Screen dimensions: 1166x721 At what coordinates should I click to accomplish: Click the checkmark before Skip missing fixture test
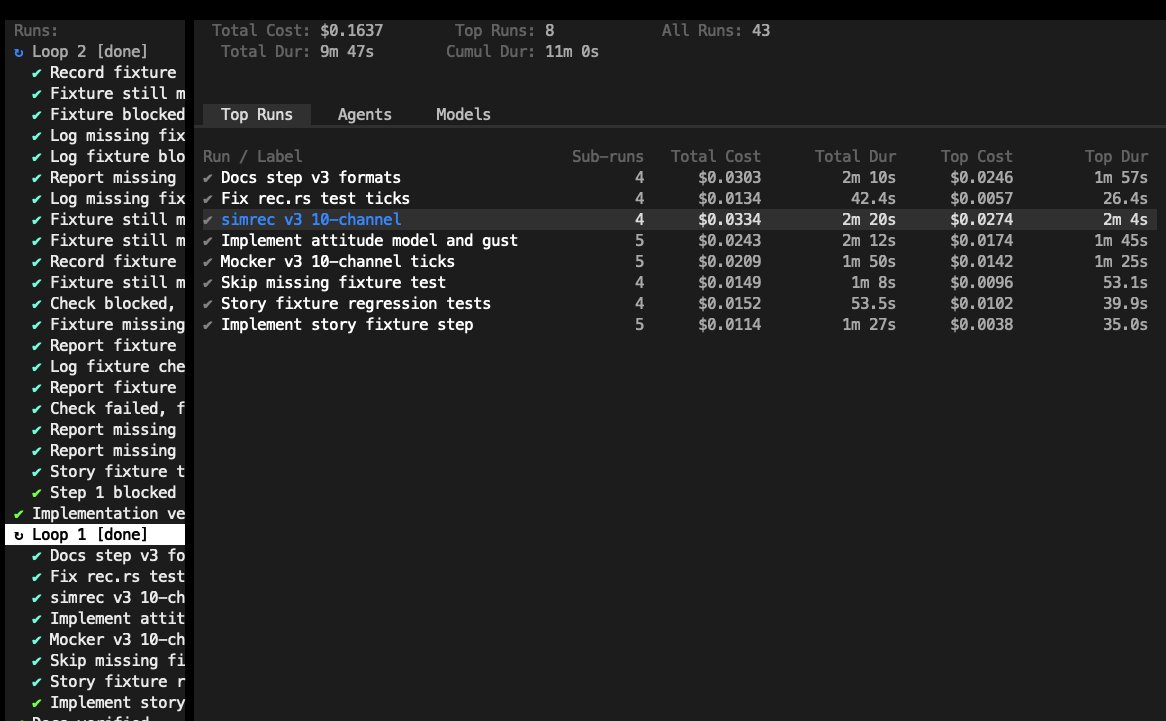[207, 283]
